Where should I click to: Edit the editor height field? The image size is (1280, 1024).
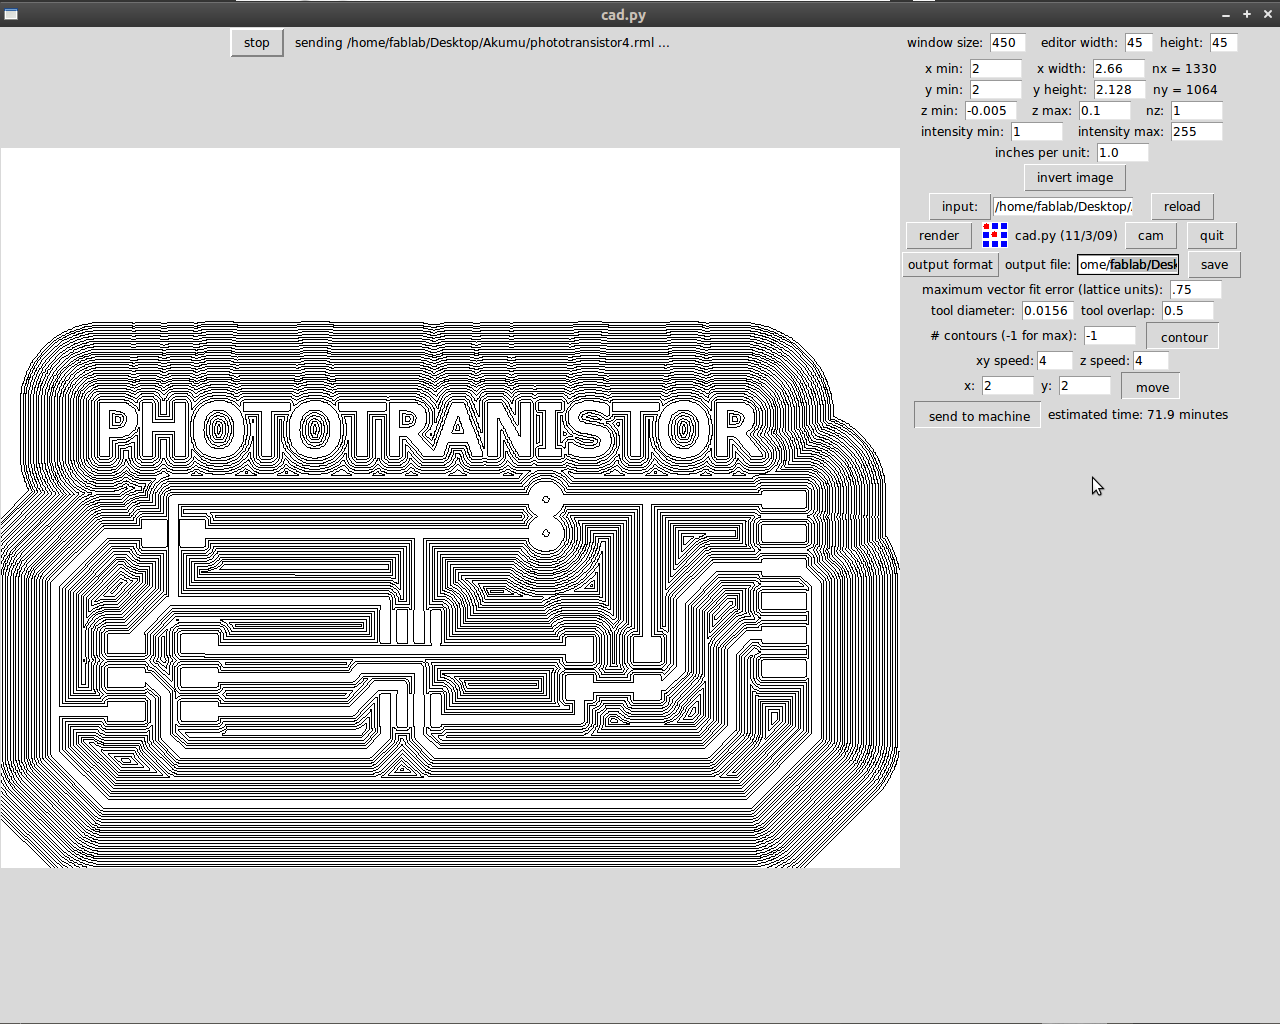click(x=1223, y=43)
